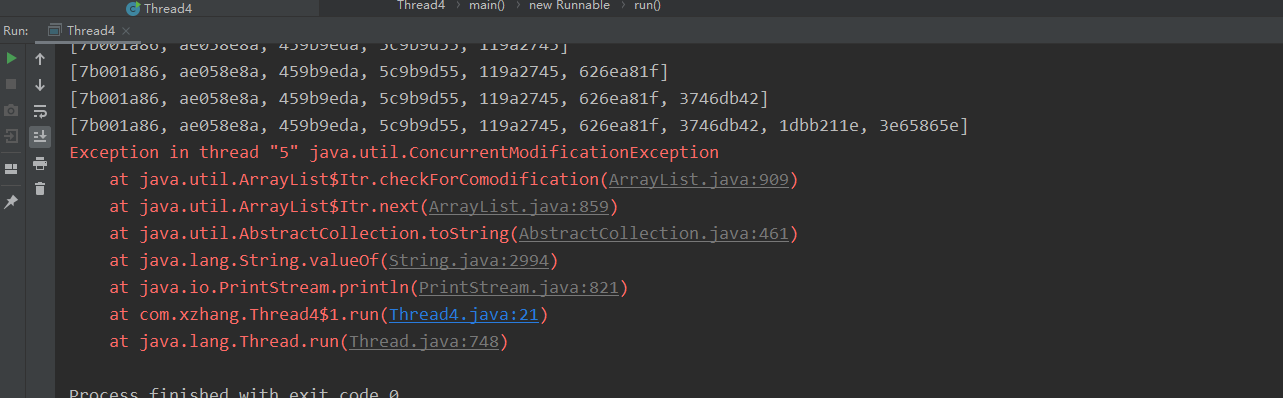This screenshot has width=1283, height=398.
Task: Click the Exit arrow icon in Run toolbar
Action: [x=11, y=136]
